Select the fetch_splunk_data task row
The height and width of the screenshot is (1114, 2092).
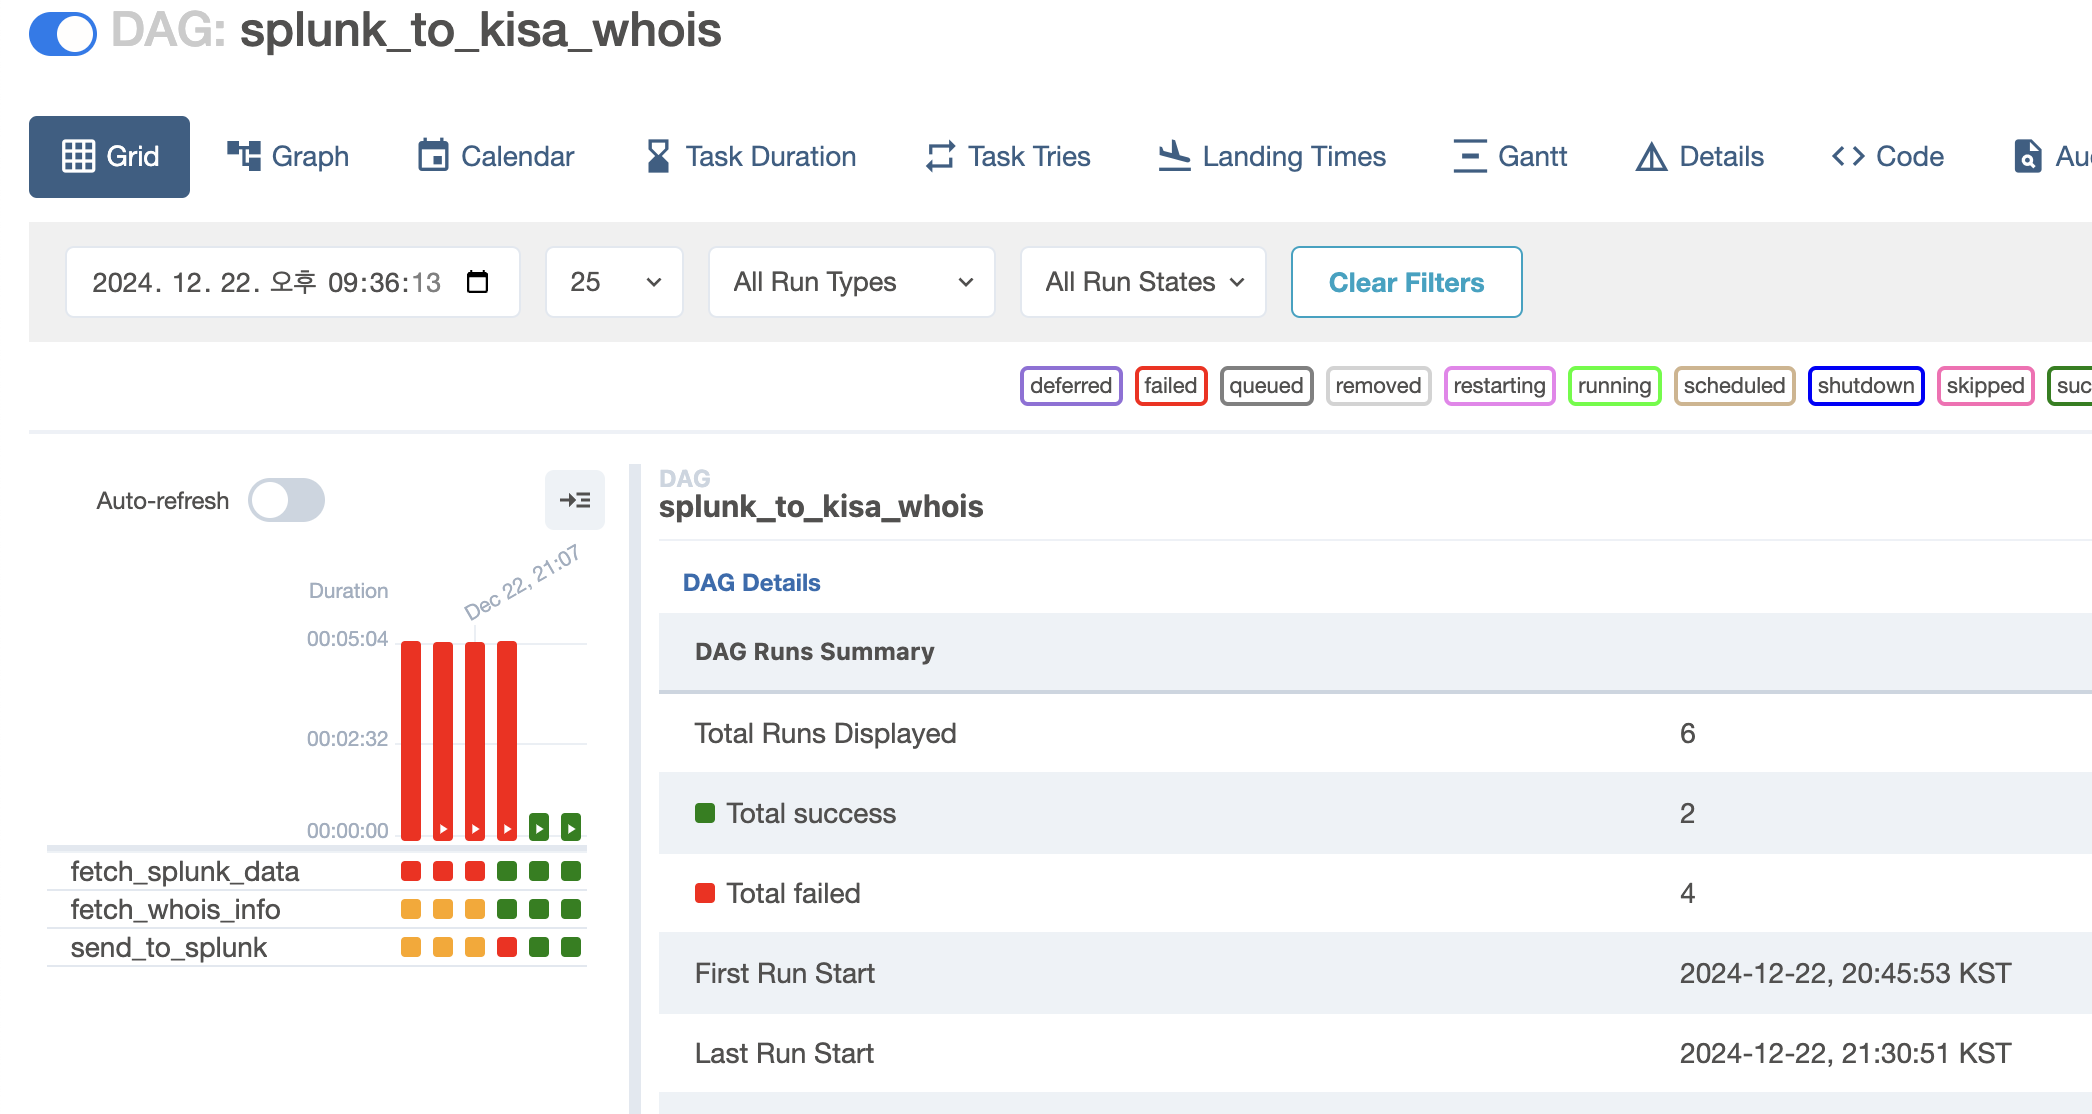tap(316, 871)
